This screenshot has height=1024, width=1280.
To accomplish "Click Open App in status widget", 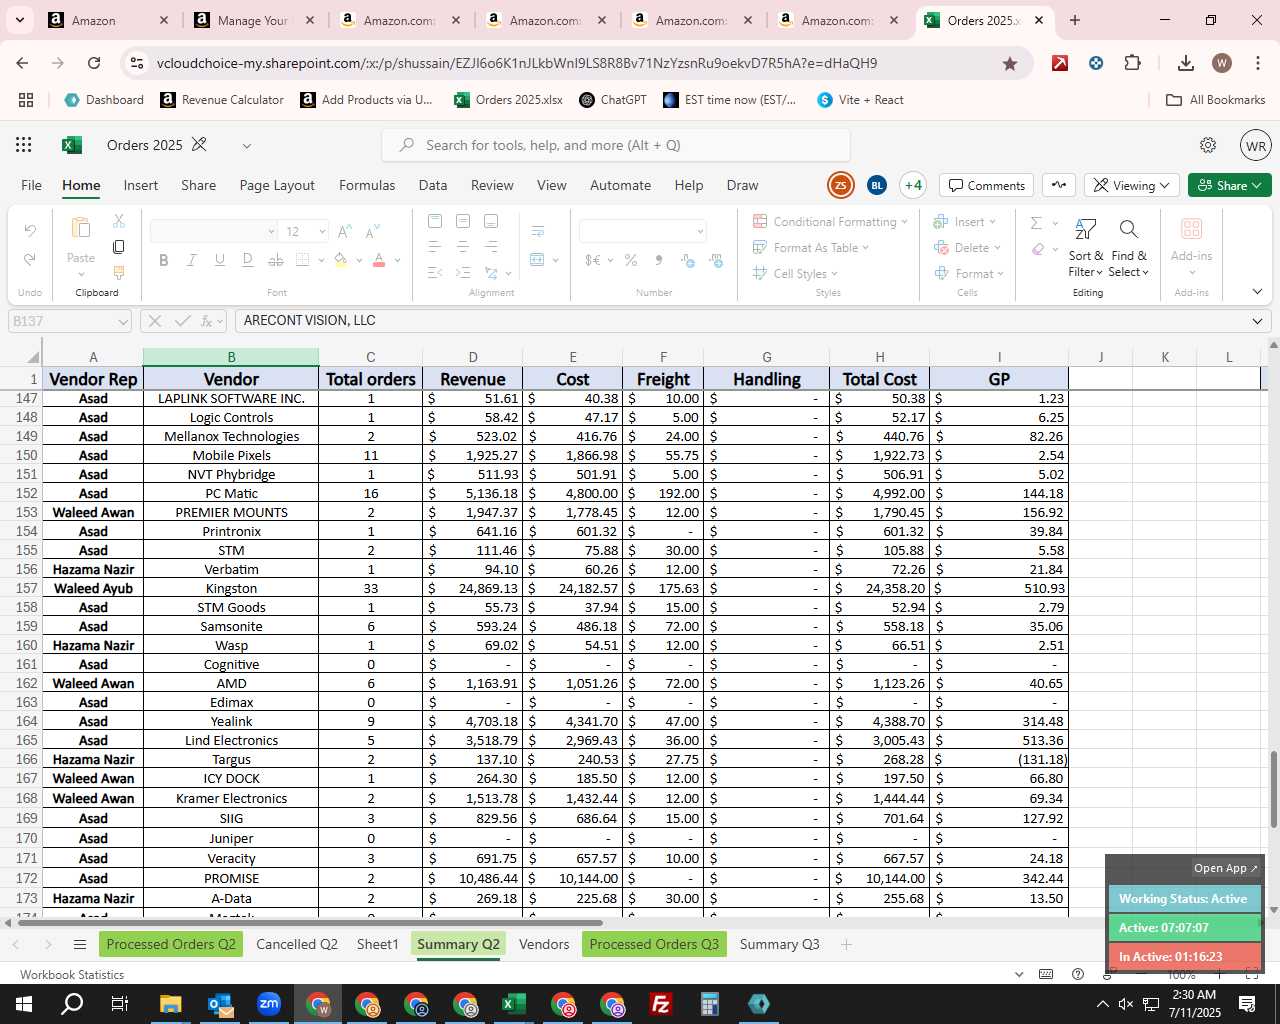I will 1225,868.
